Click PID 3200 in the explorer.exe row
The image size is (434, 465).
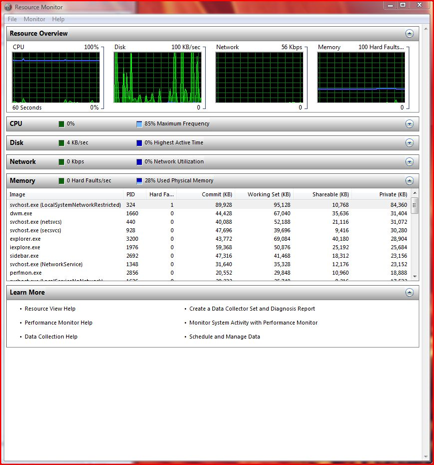coord(132,239)
